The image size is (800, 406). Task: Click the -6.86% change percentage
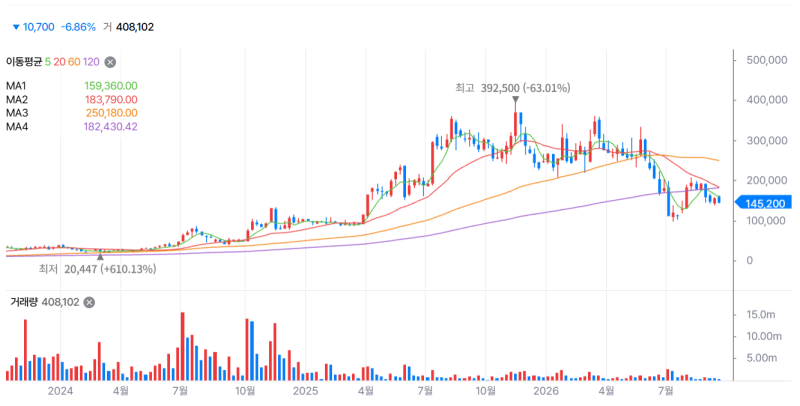[78, 27]
